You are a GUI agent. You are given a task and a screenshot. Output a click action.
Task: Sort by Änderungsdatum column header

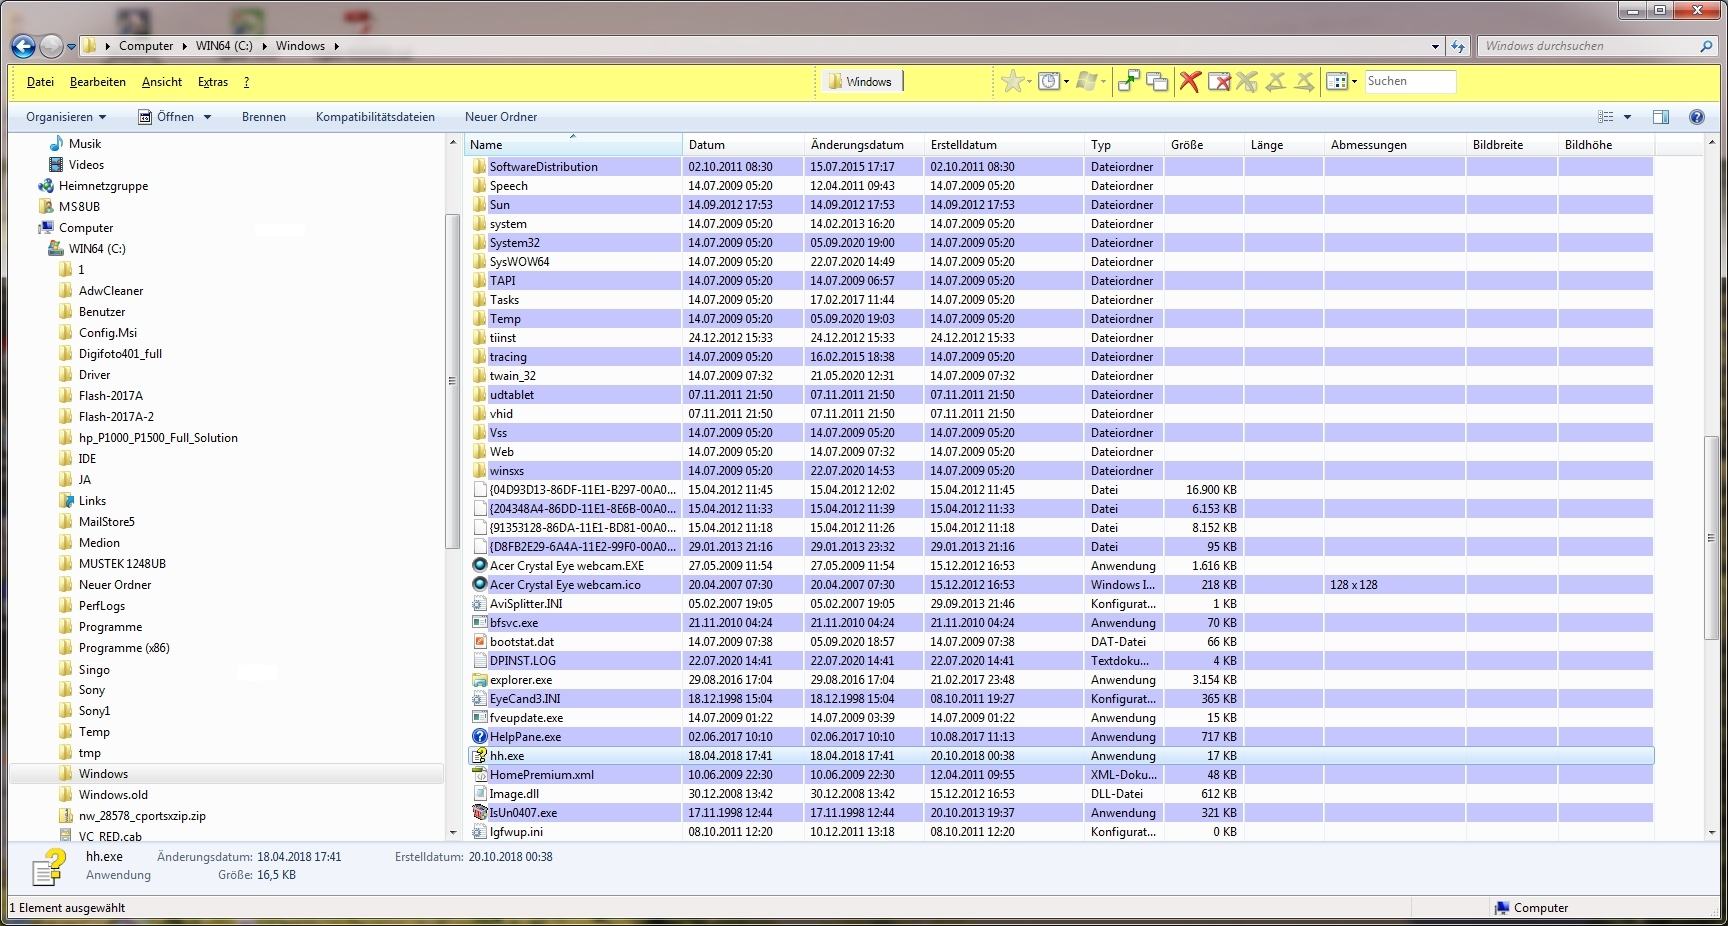pyautogui.click(x=864, y=145)
